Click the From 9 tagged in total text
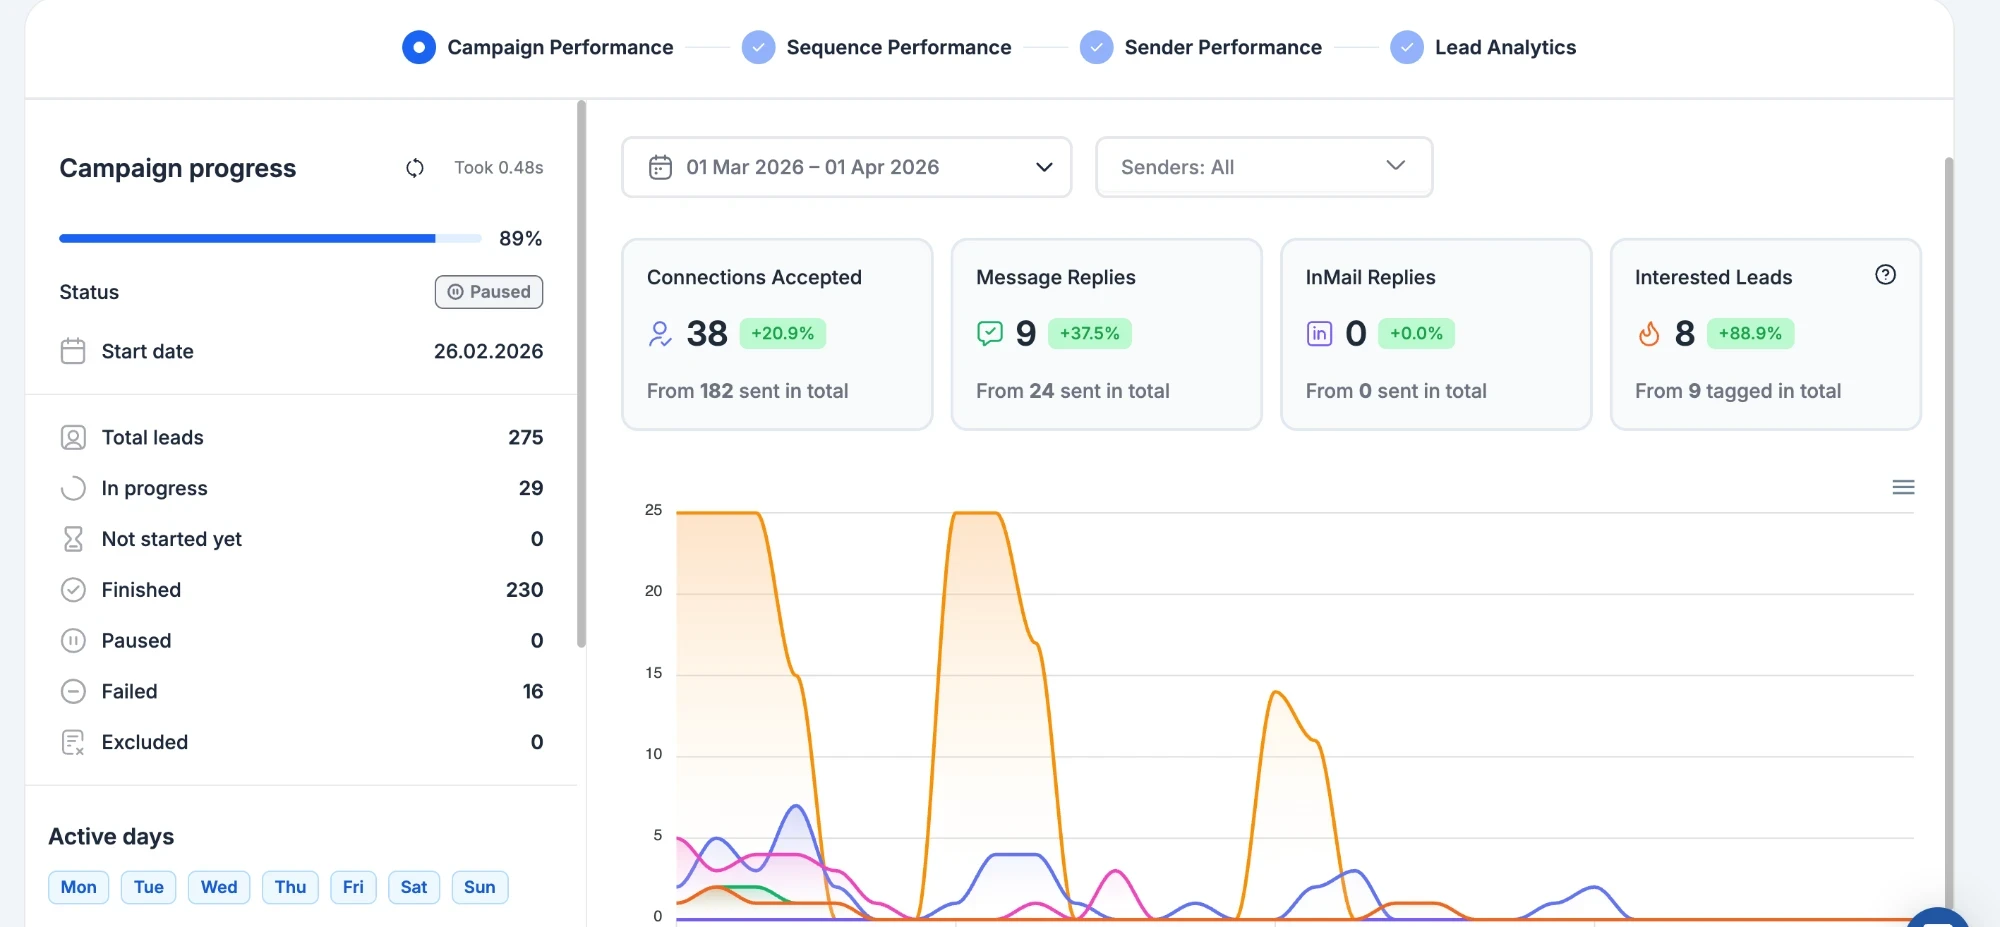 1738,391
